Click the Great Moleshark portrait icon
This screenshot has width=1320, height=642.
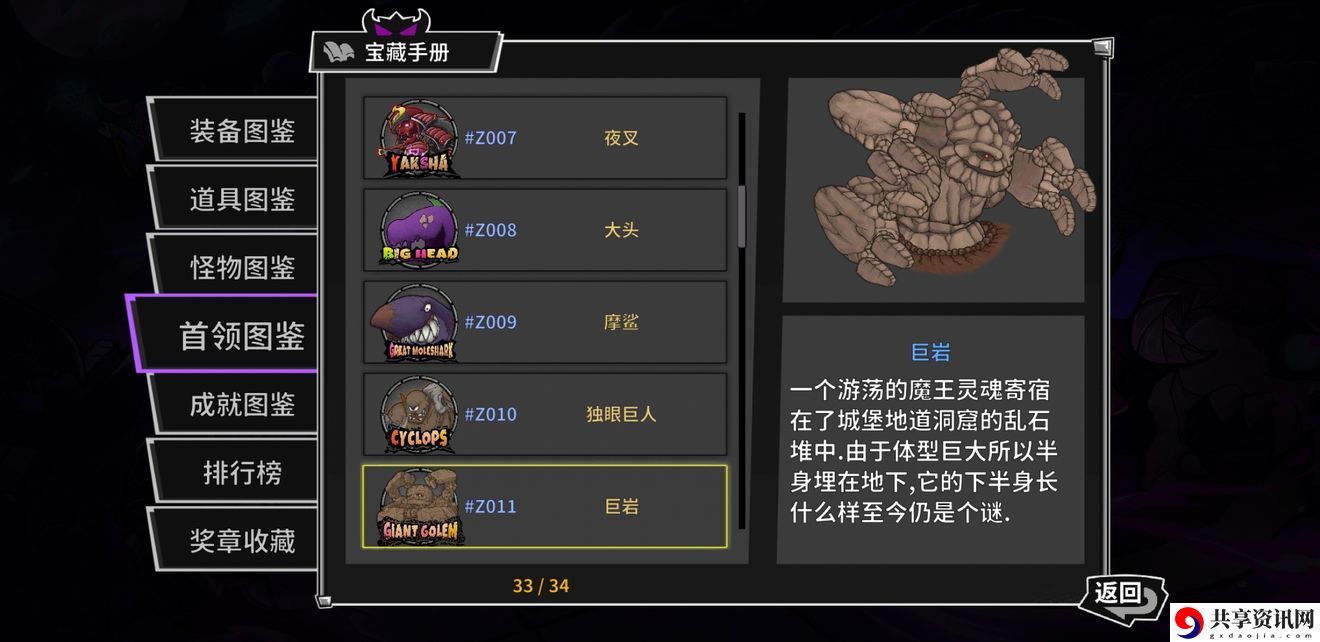(x=420, y=322)
